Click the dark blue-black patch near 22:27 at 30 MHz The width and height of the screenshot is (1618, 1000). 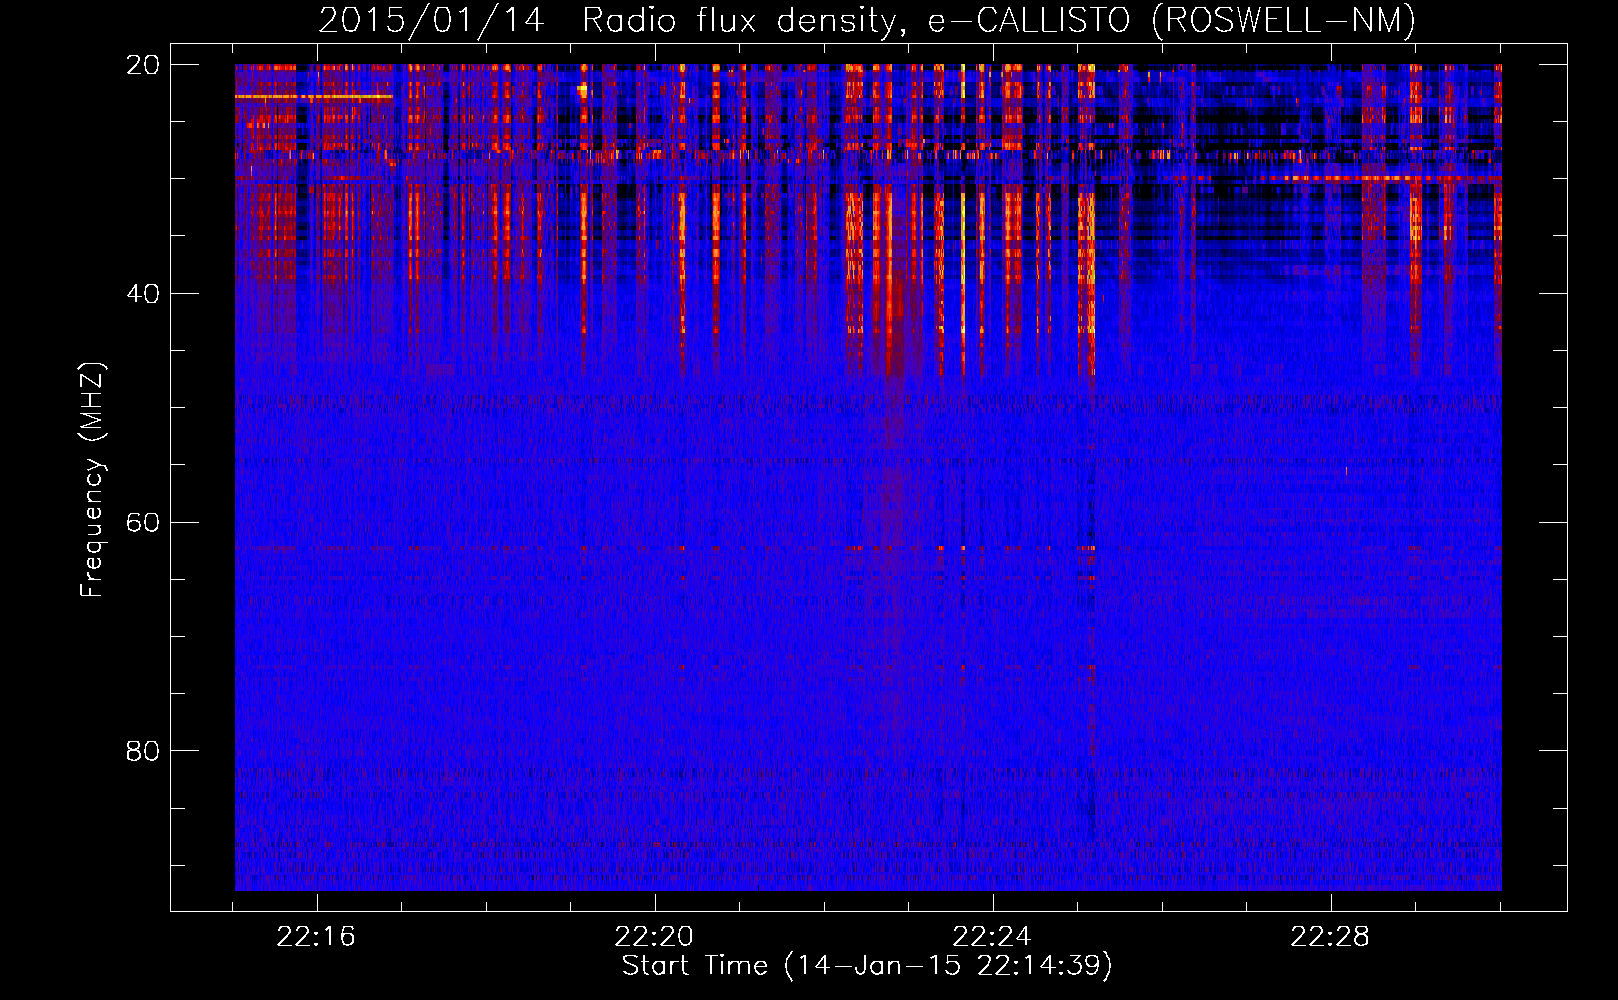point(1240,190)
